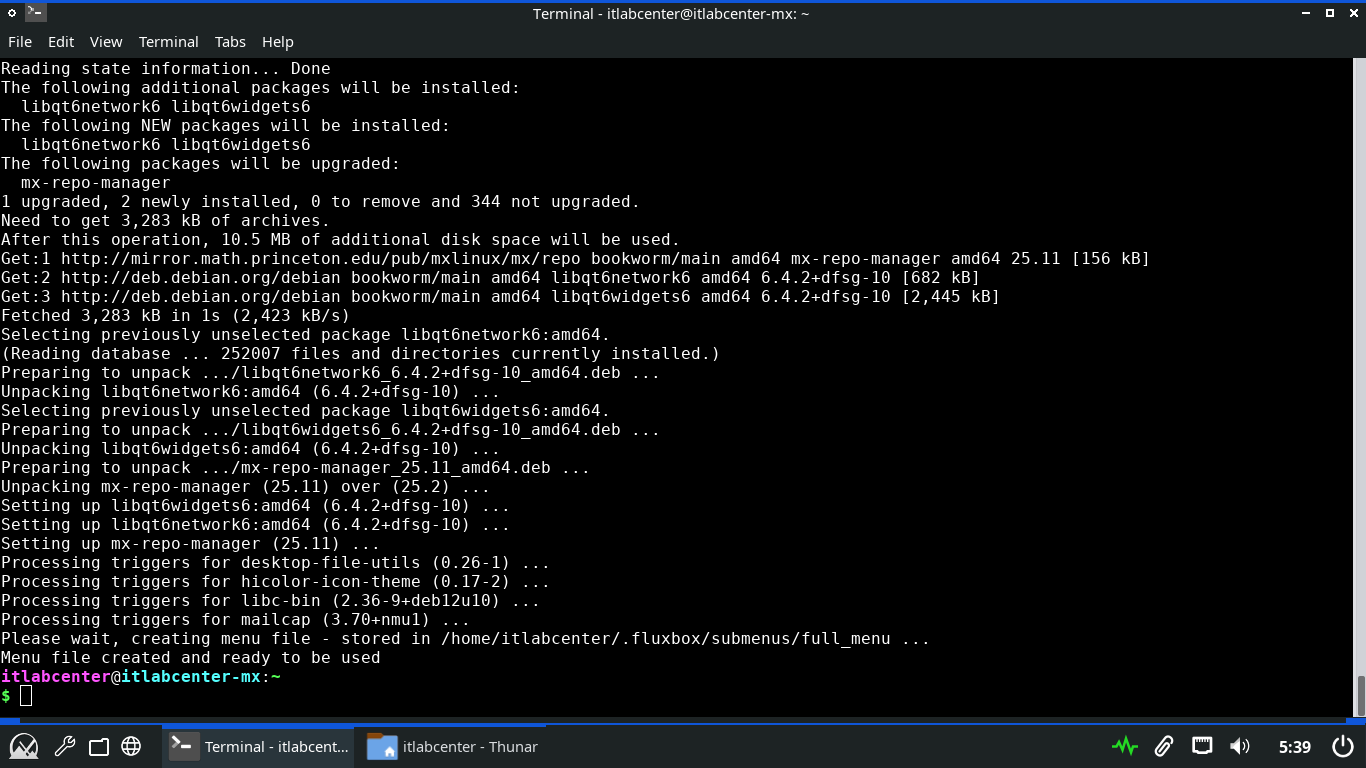Click the 5:39 clock in the taskbar
1366x768 pixels.
click(x=1294, y=747)
